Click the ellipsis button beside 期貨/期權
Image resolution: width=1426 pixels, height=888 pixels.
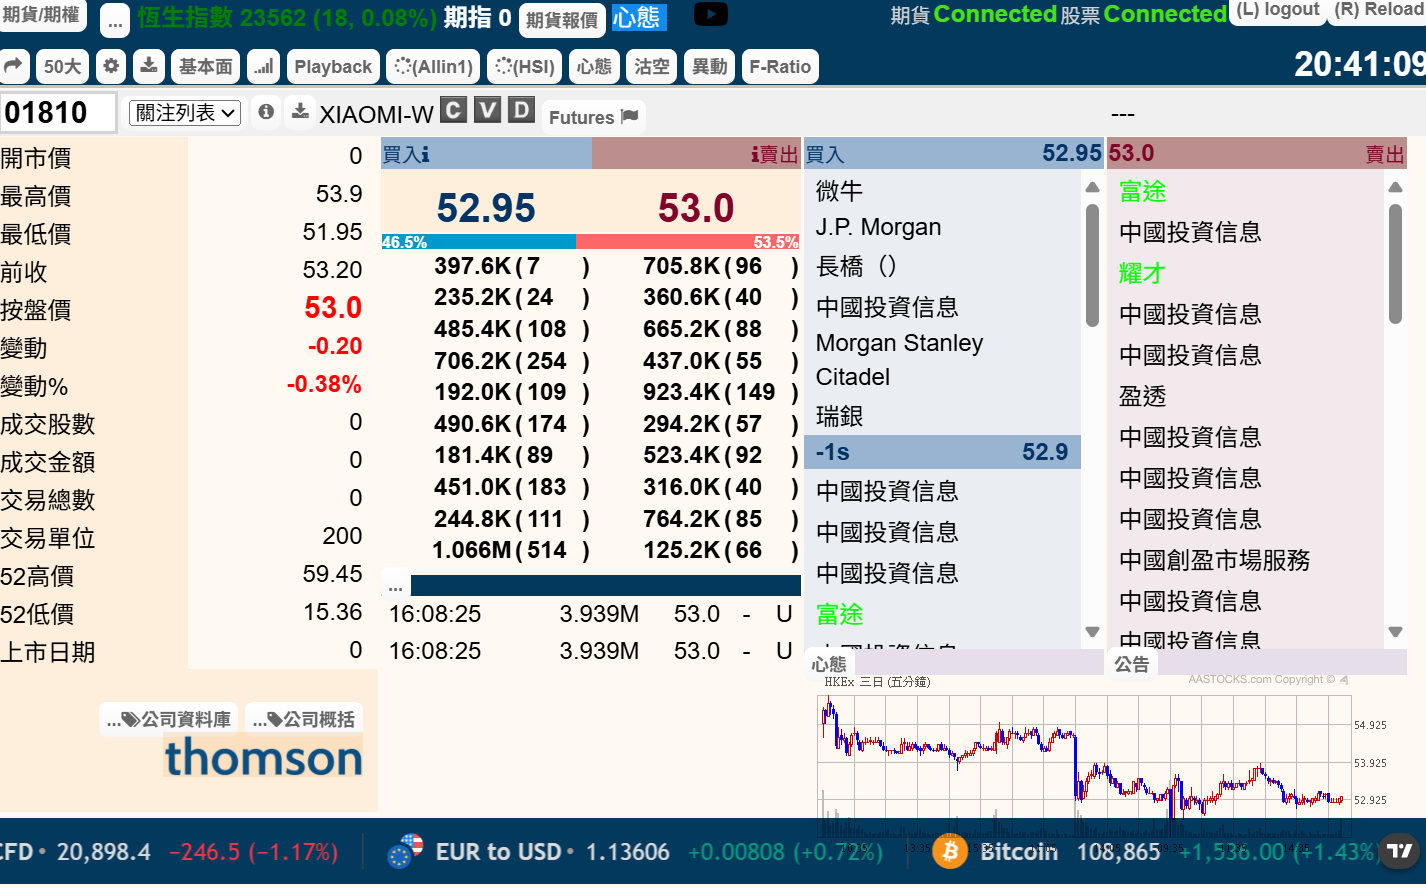tap(115, 19)
